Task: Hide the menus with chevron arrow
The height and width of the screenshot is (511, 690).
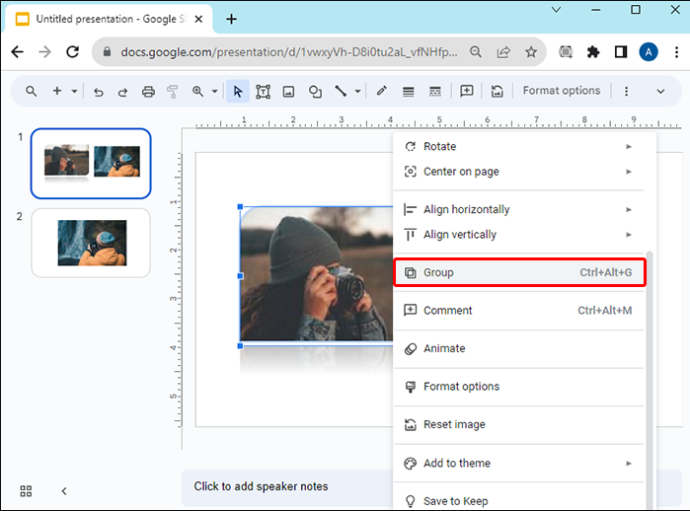Action: point(661,92)
